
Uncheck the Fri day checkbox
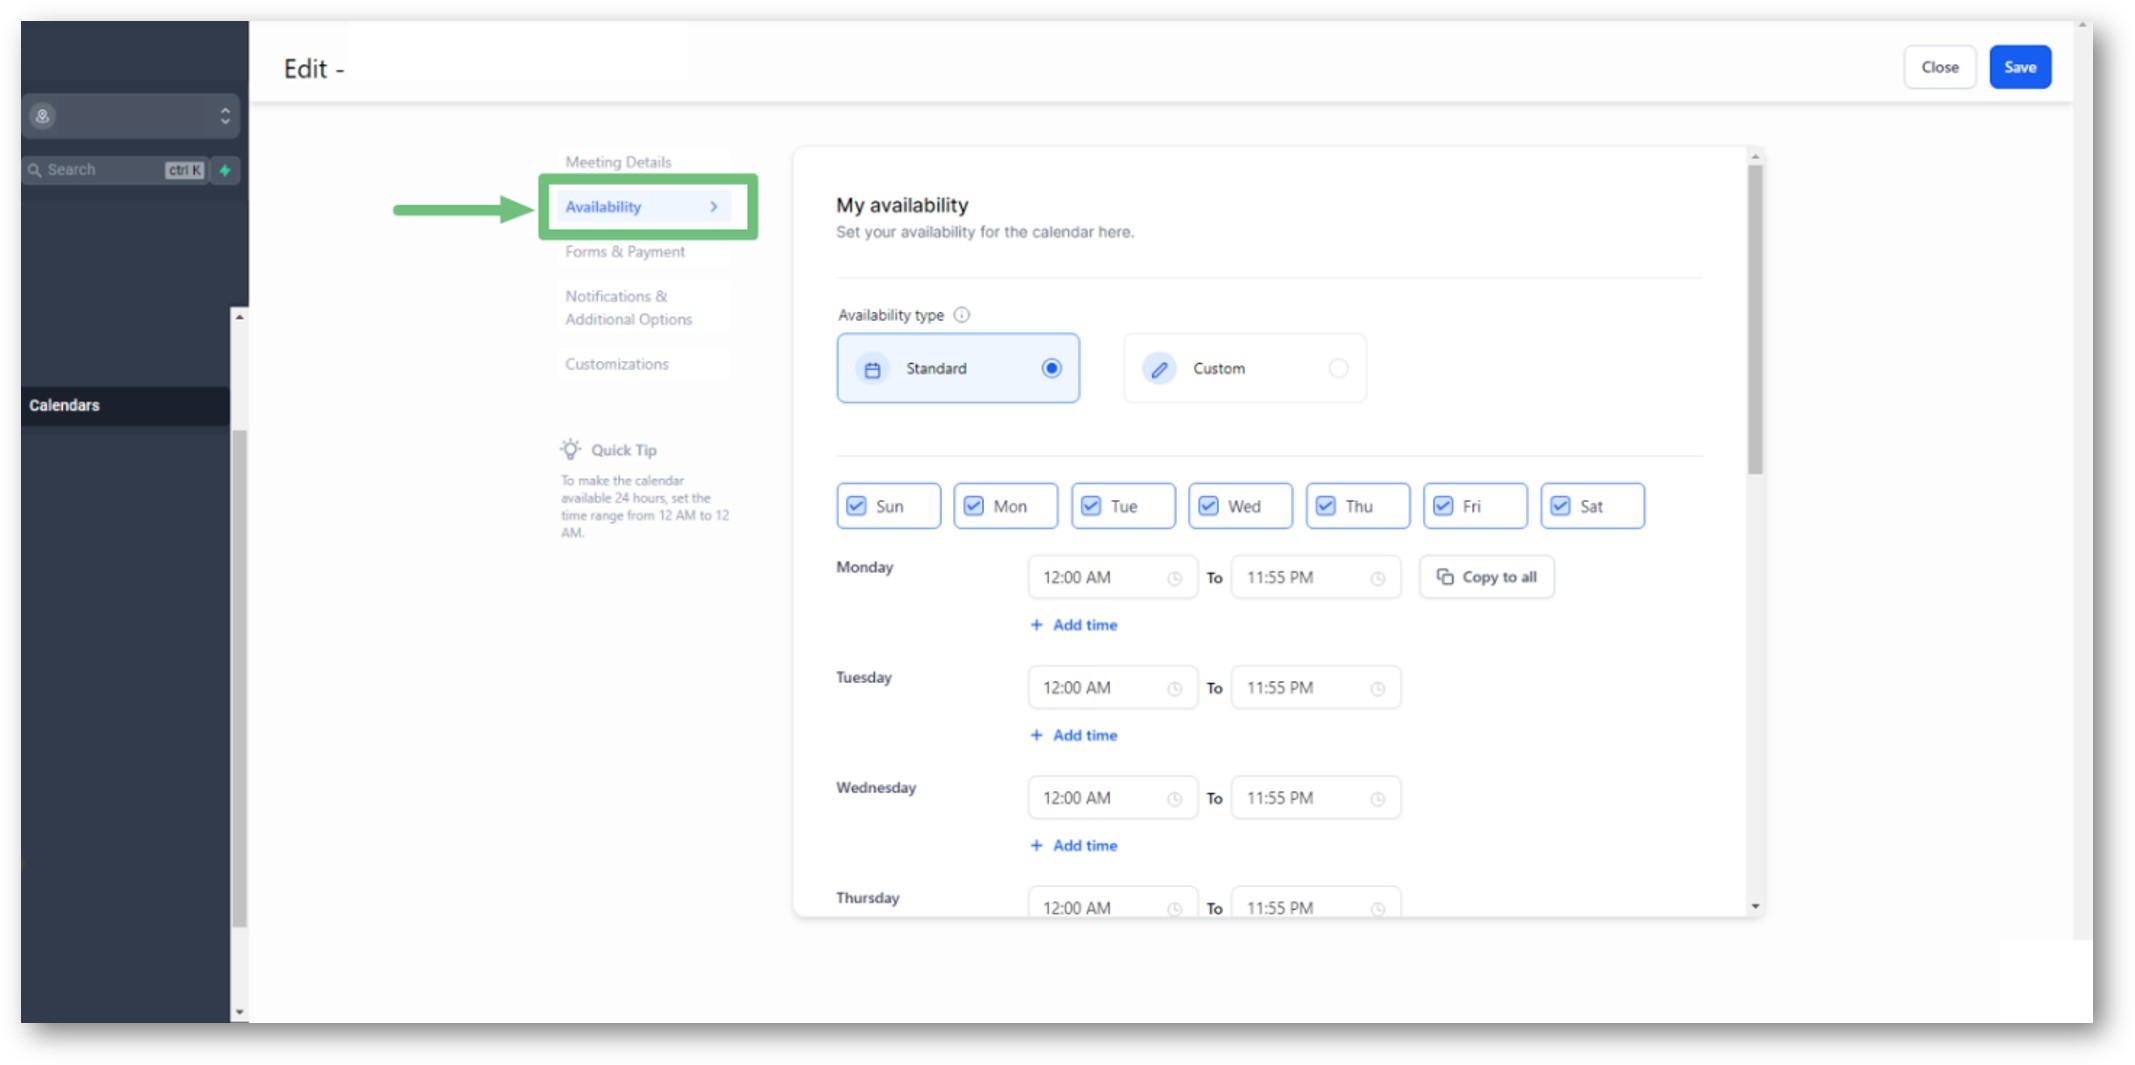point(1443,506)
